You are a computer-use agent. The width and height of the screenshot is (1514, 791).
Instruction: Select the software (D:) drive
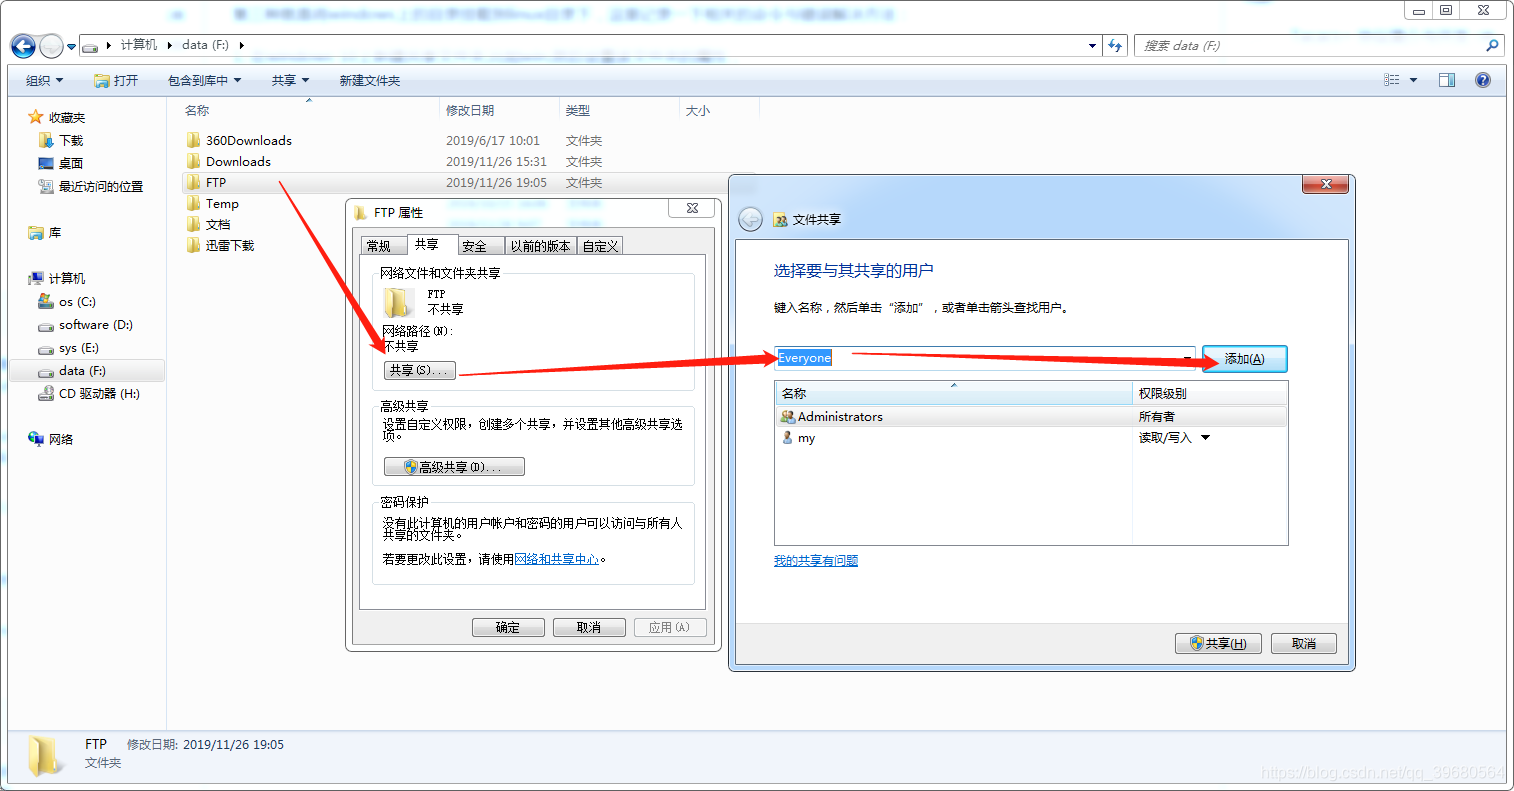click(86, 324)
